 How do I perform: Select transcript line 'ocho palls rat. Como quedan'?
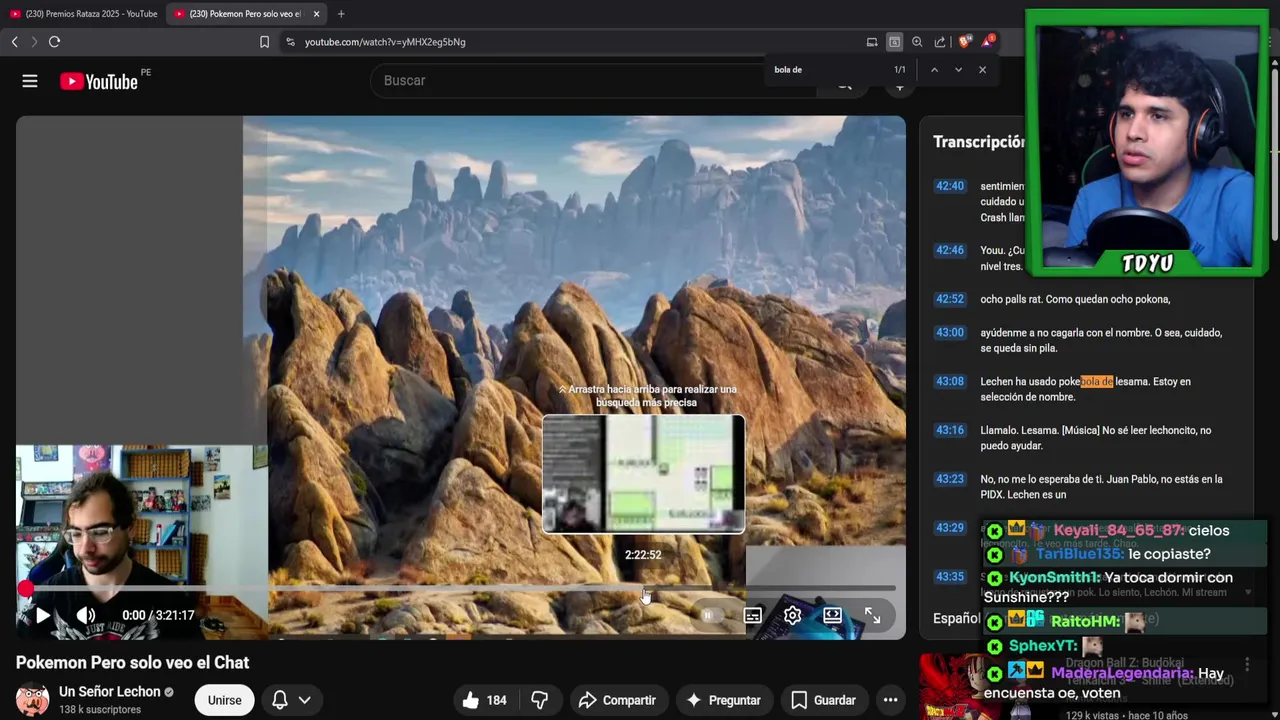click(1075, 299)
